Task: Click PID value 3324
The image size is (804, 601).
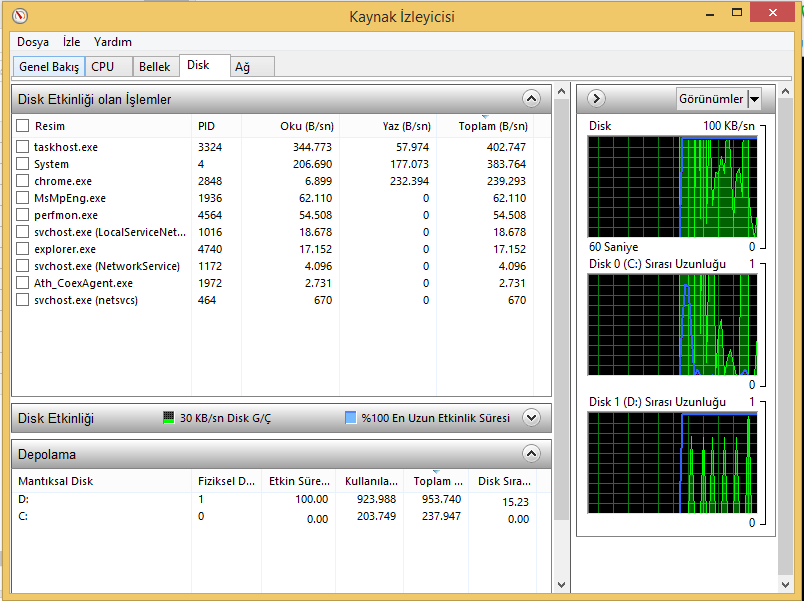Action: pyautogui.click(x=210, y=147)
